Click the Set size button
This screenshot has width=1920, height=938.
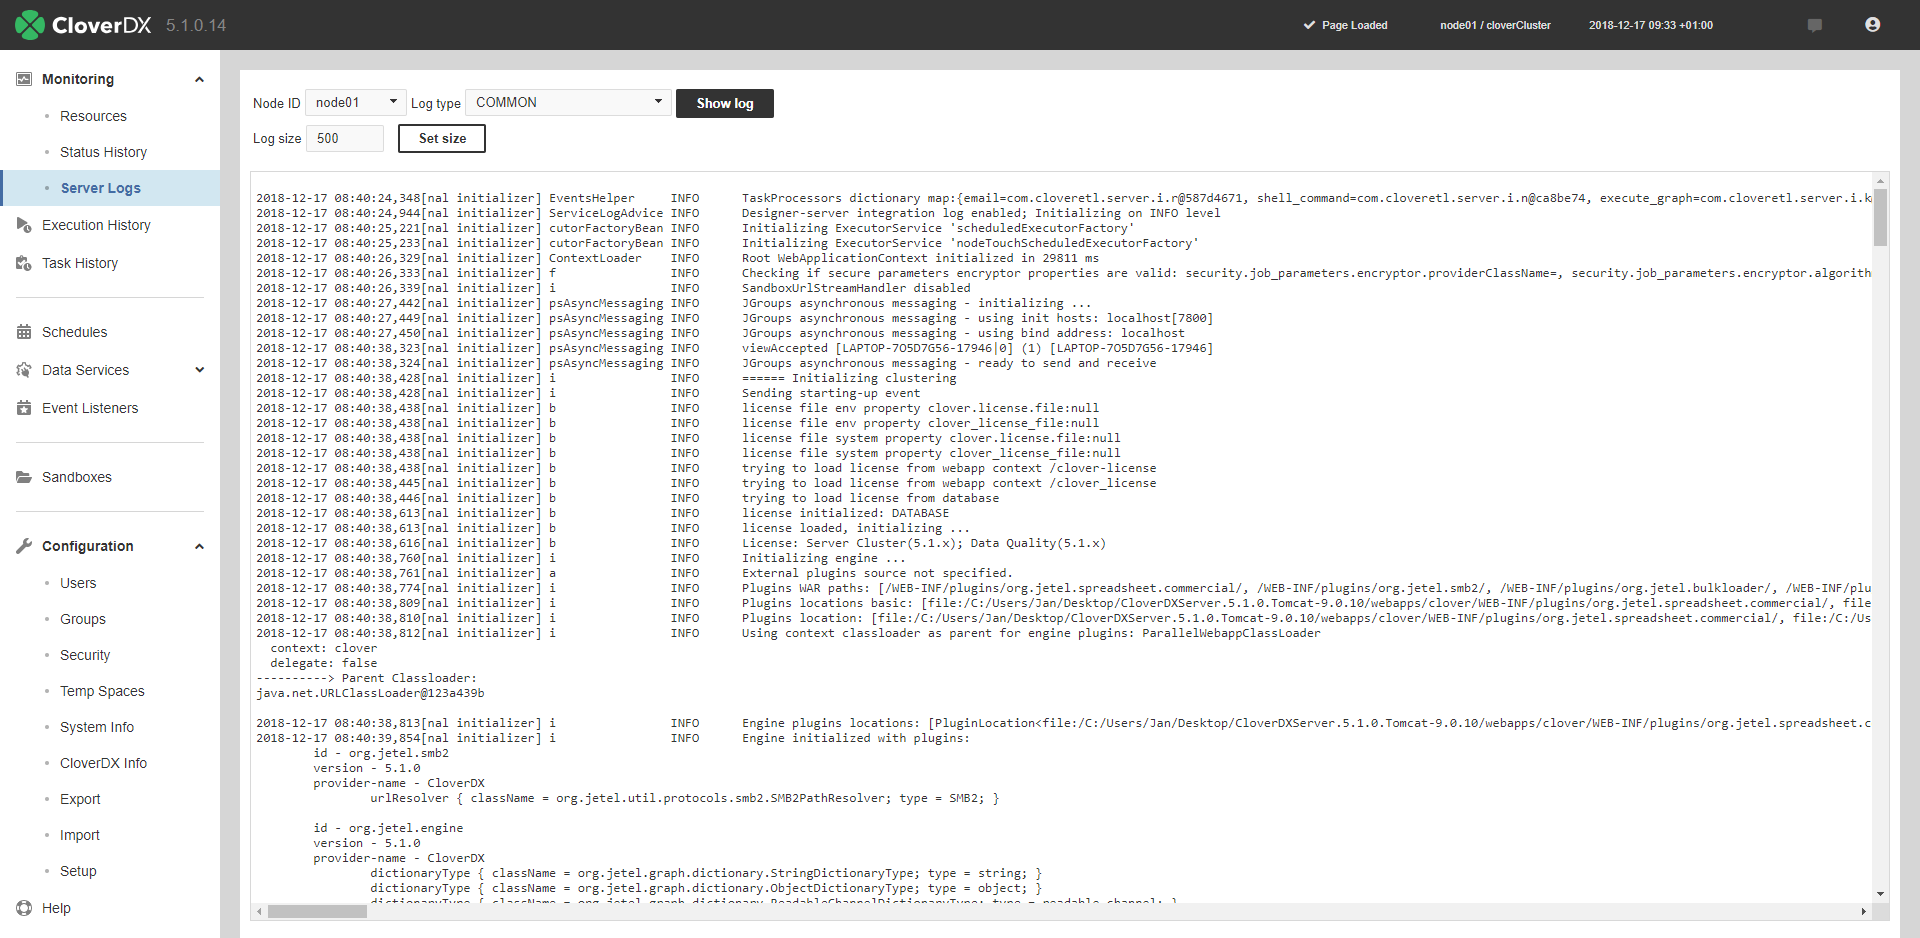tap(442, 138)
